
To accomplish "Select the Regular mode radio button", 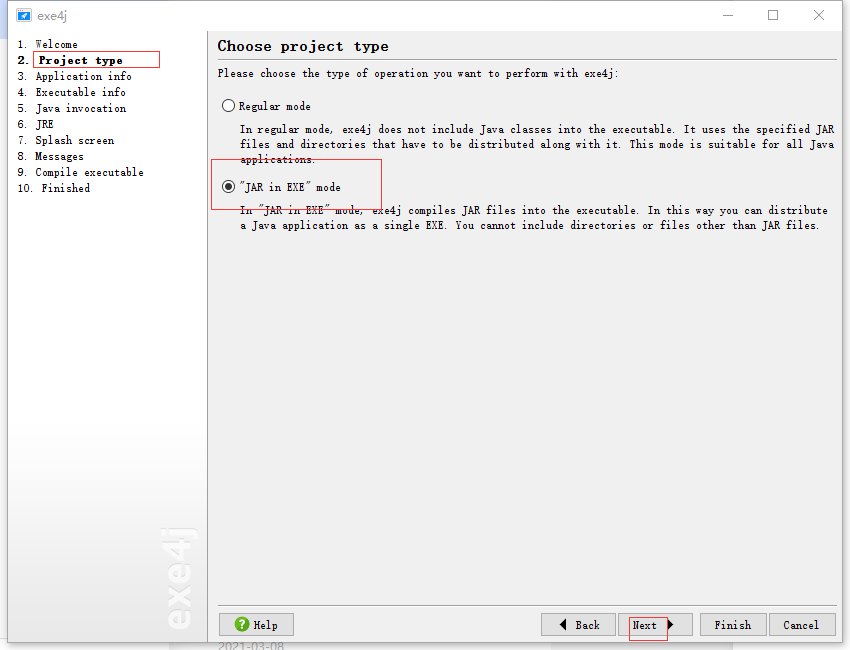I will 228,106.
